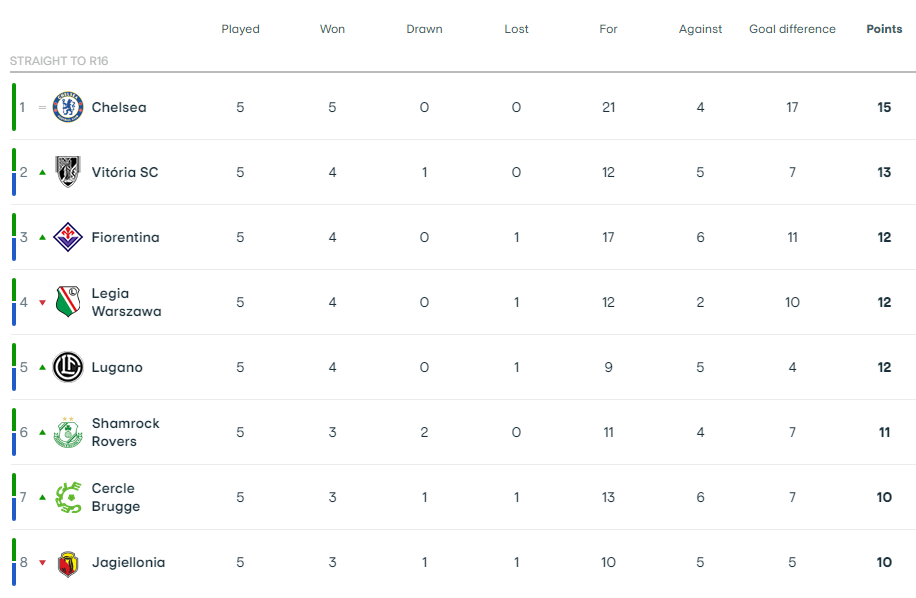Image resolution: width=916 pixels, height=598 pixels.
Task: Select the Played column header
Action: (240, 29)
